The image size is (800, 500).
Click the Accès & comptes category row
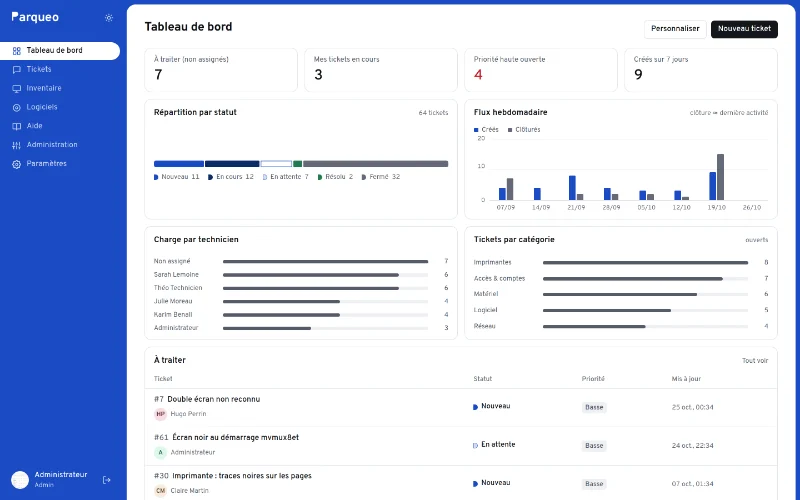tap(621, 279)
